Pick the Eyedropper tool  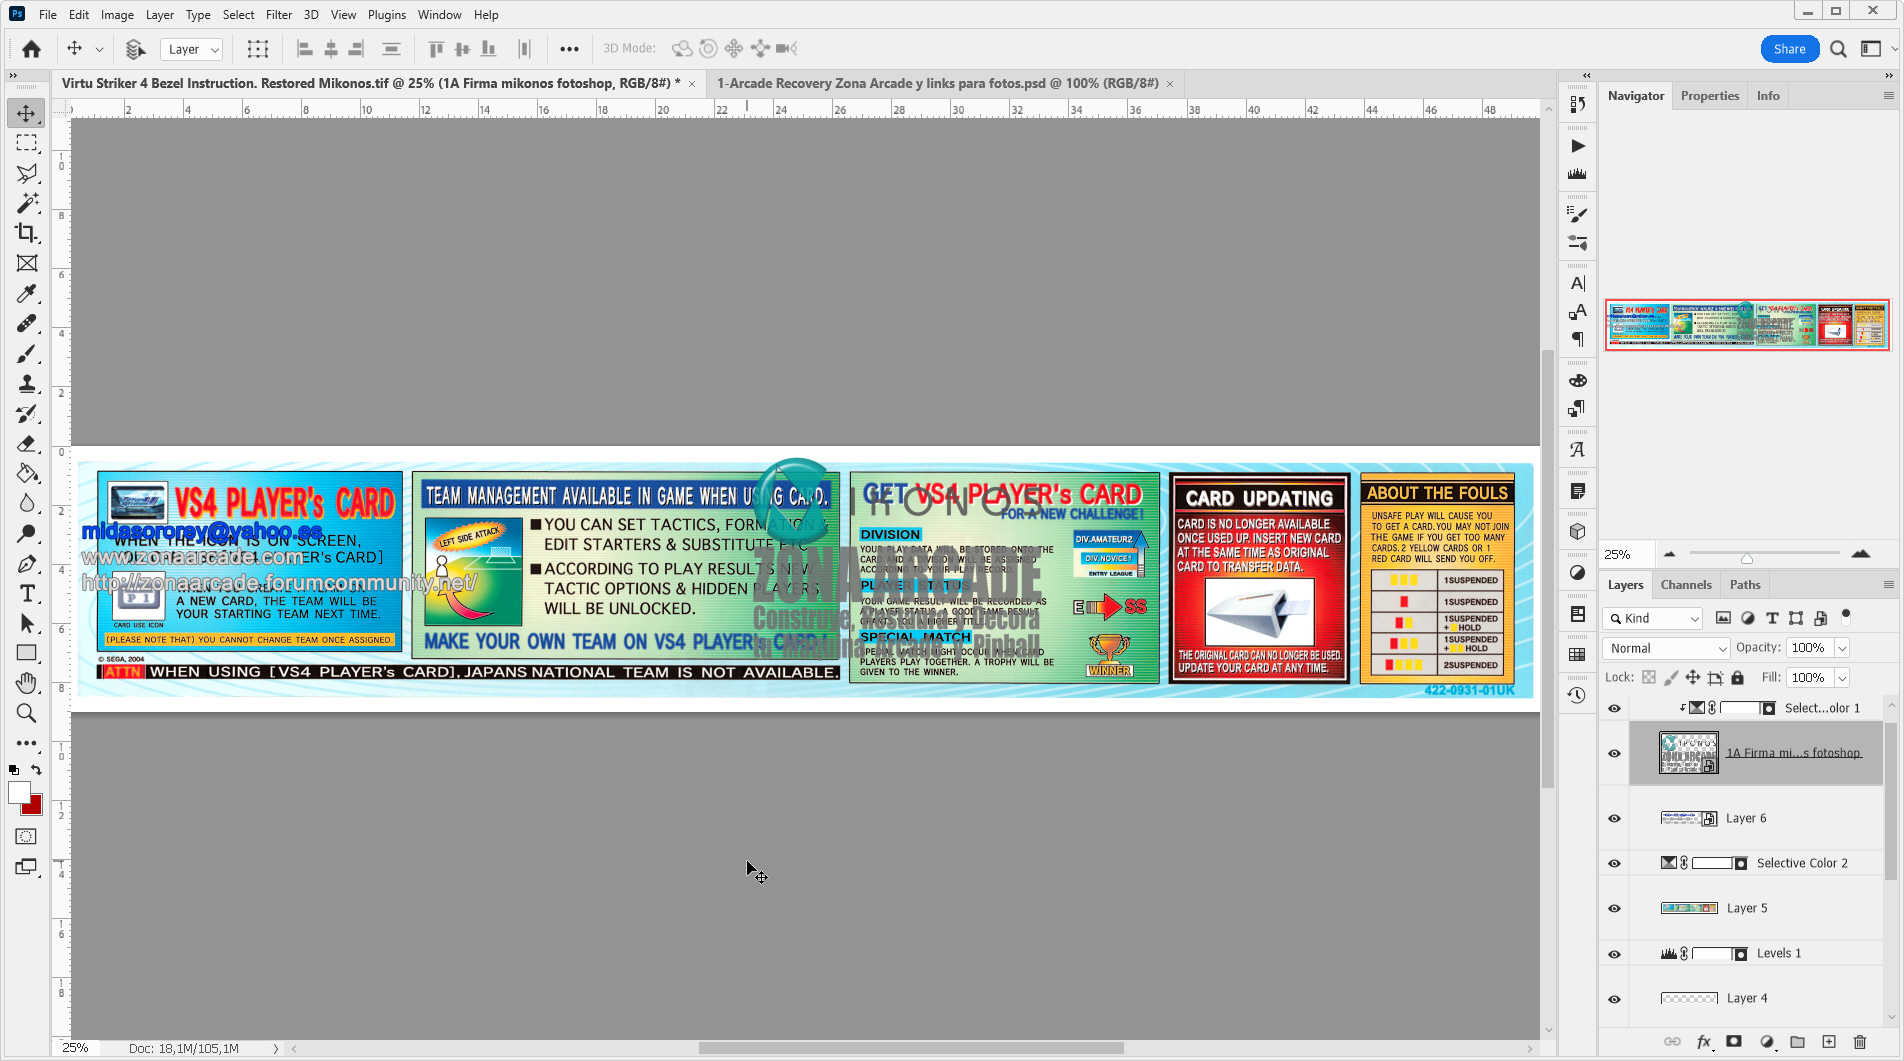(27, 293)
